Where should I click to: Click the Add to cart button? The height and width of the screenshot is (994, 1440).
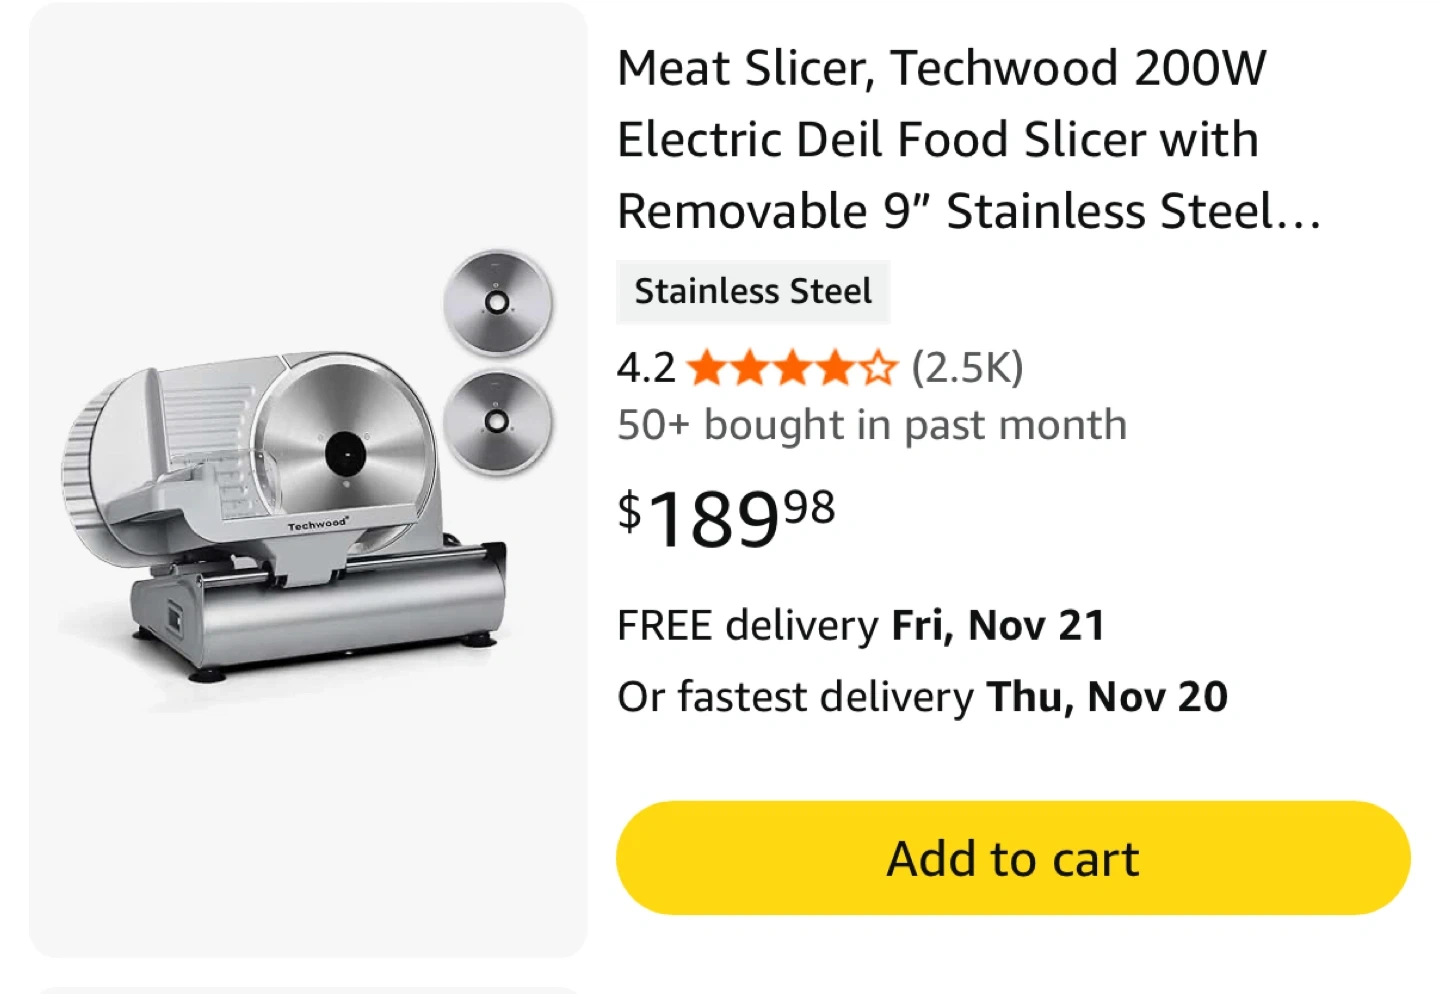[x=1012, y=858]
